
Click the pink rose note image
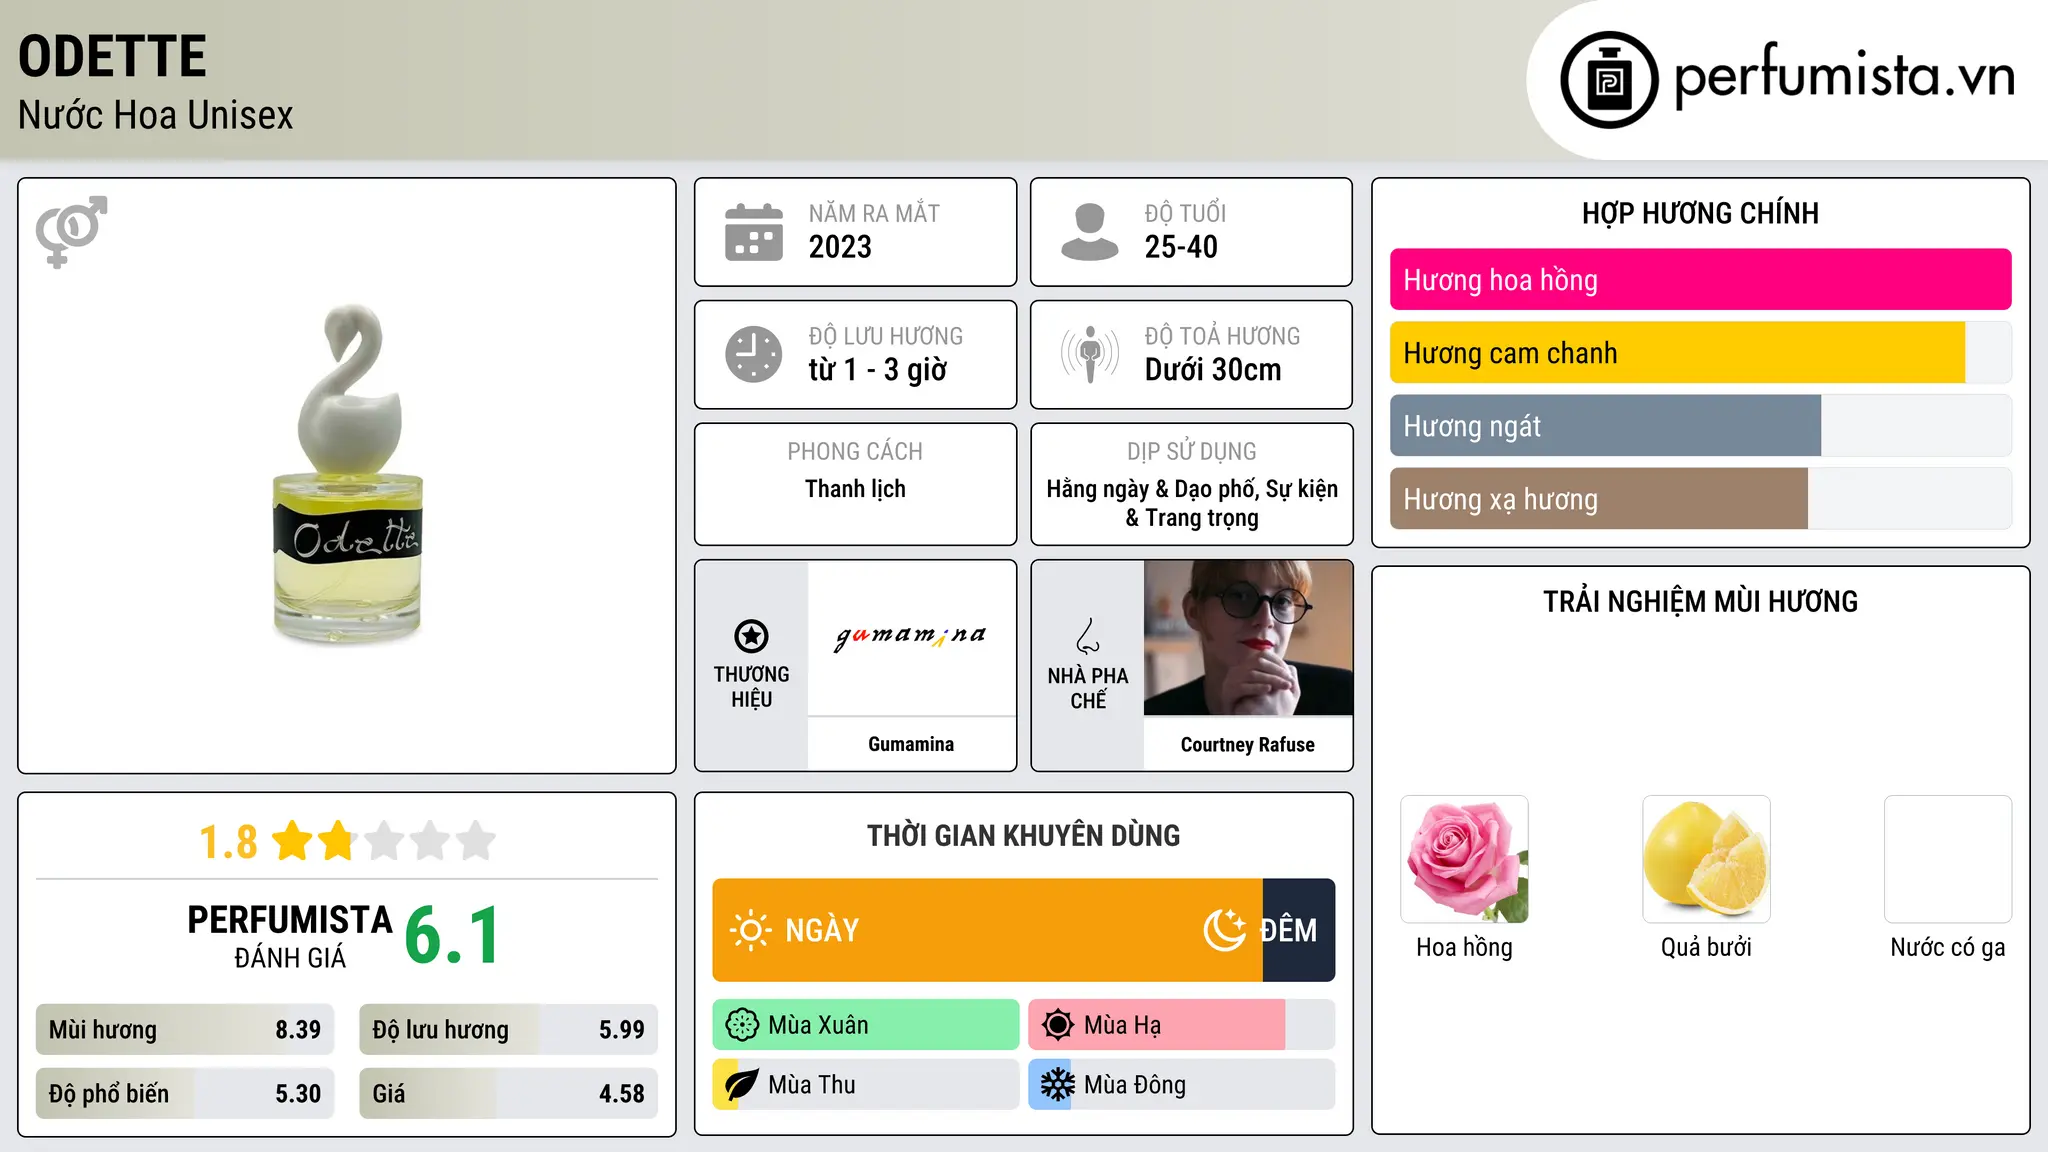click(x=1465, y=859)
